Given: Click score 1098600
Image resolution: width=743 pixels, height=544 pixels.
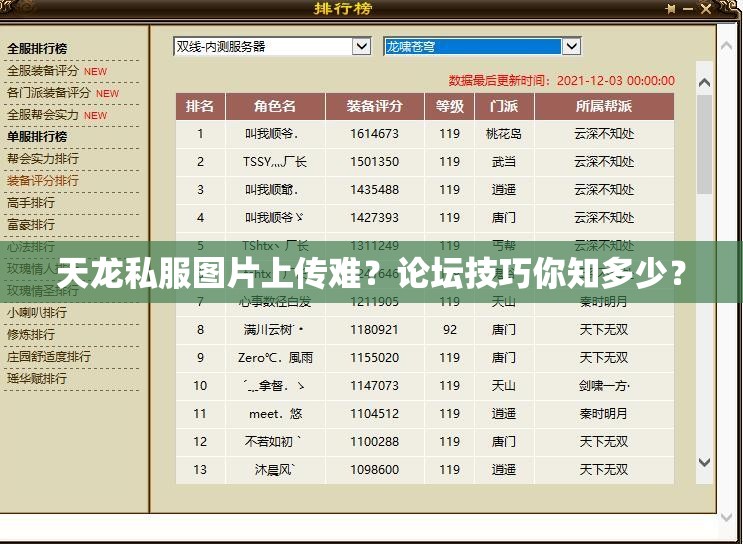Looking at the screenshot, I should pyautogui.click(x=374, y=470).
